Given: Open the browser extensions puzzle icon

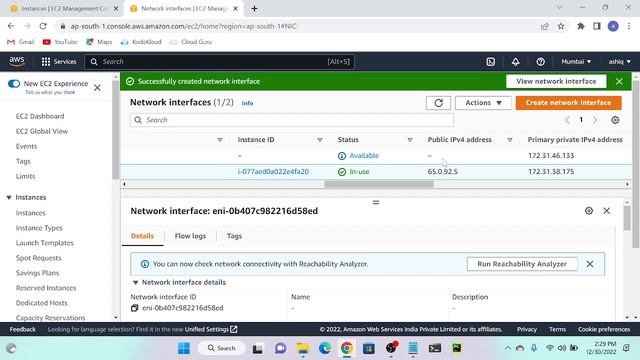Looking at the screenshot, I should [580, 26].
